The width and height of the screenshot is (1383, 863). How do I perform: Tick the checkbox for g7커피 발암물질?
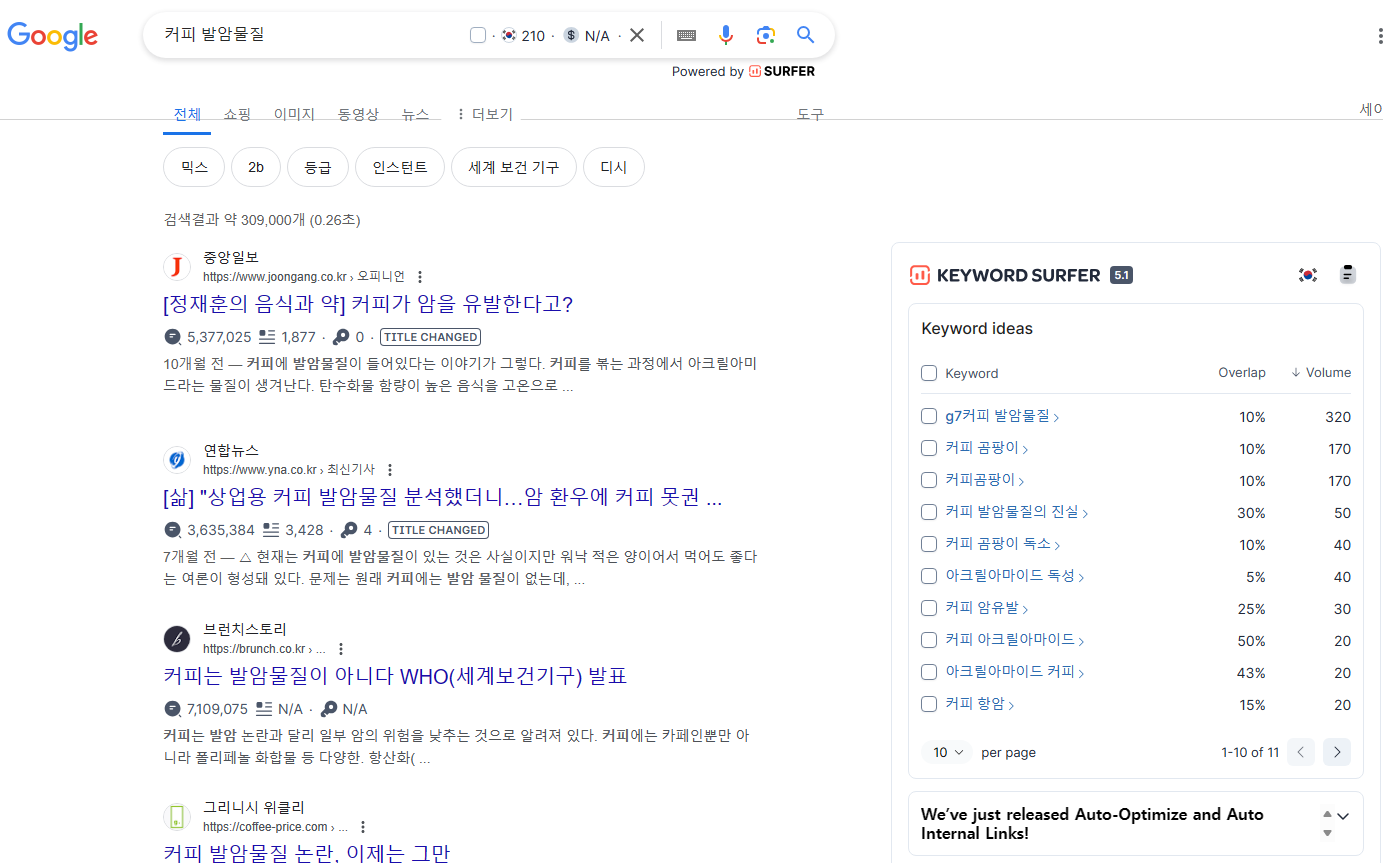[928, 416]
